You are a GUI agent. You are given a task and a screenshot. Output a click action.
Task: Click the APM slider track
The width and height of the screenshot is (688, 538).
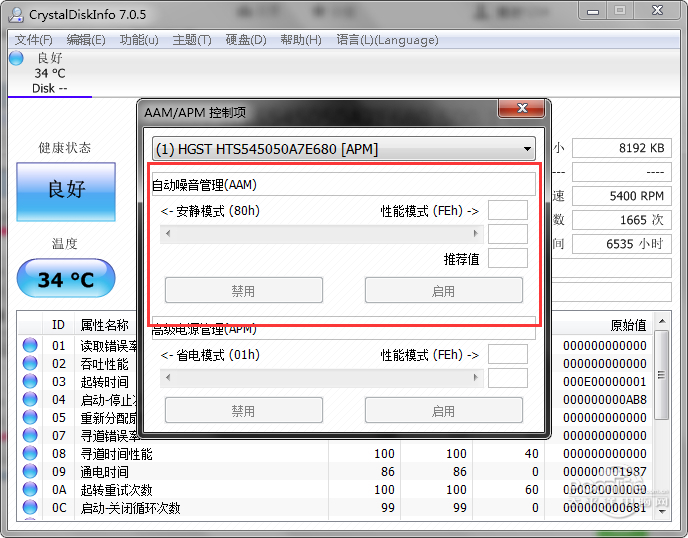[x=322, y=377]
